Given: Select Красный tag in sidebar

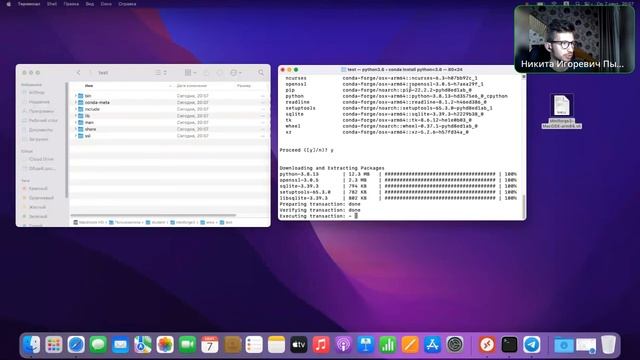Looking at the screenshot, I should pyautogui.click(x=38, y=189).
